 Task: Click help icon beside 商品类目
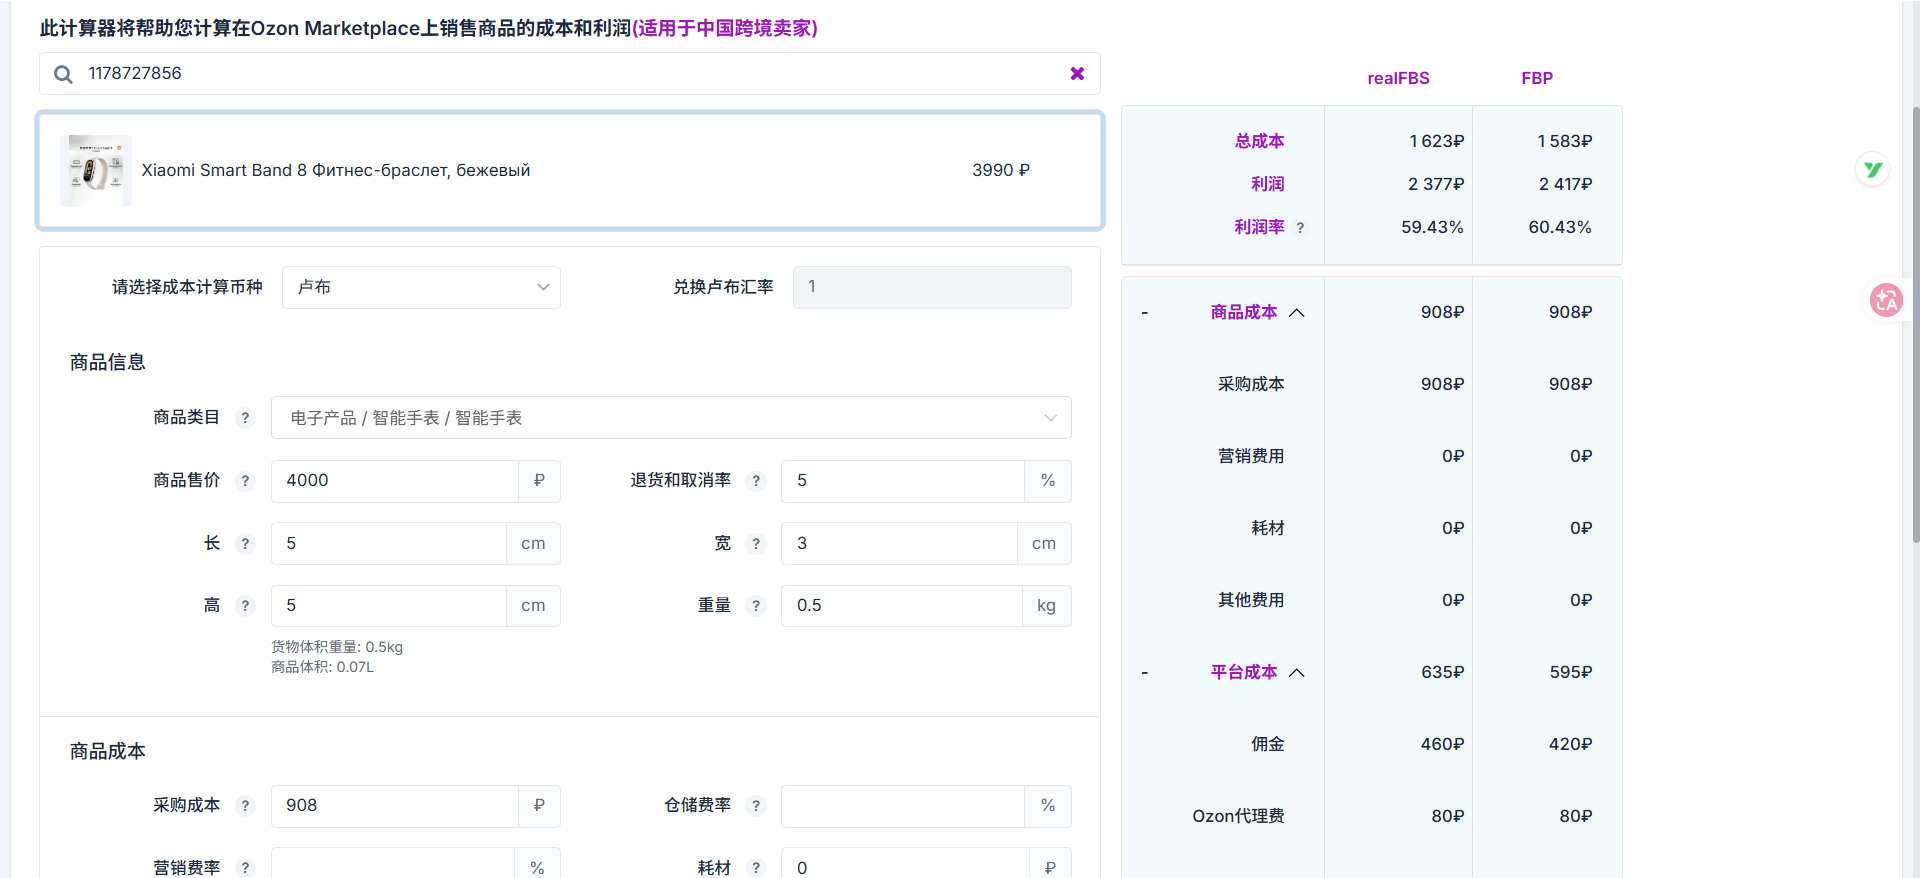pyautogui.click(x=245, y=418)
